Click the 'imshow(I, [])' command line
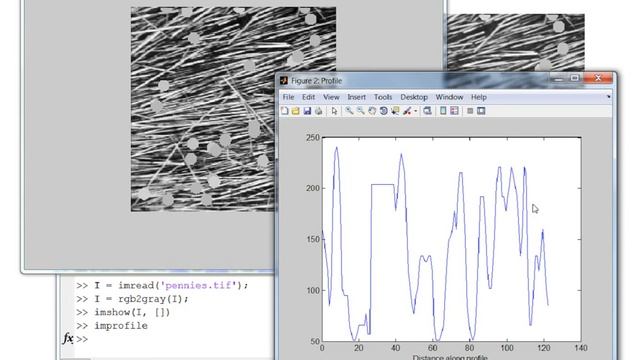The image size is (640, 360). (132, 312)
